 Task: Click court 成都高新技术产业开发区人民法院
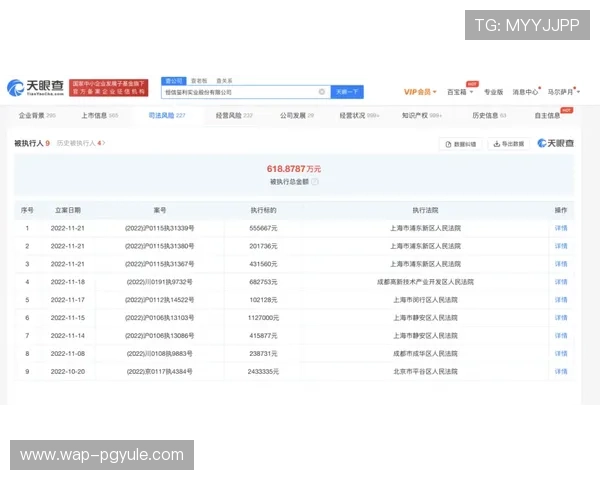(x=425, y=282)
